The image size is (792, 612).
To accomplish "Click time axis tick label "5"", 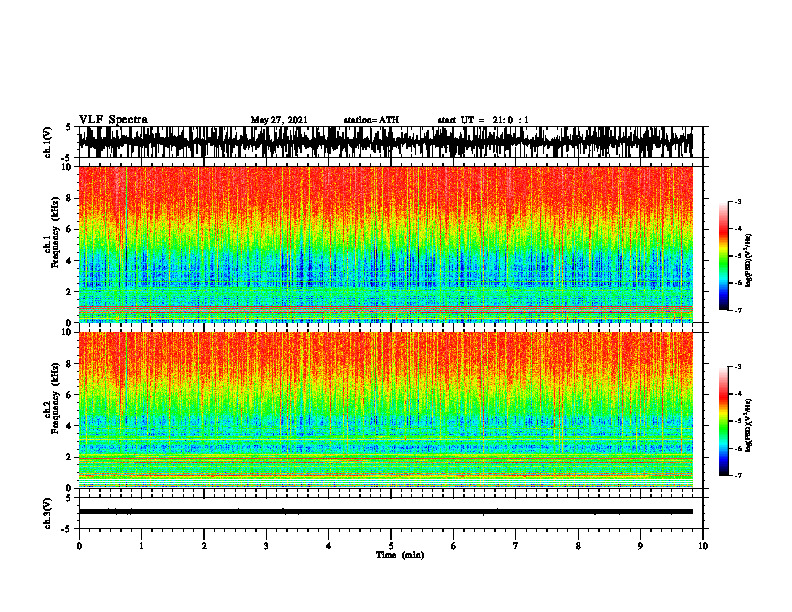I will [x=391, y=546].
